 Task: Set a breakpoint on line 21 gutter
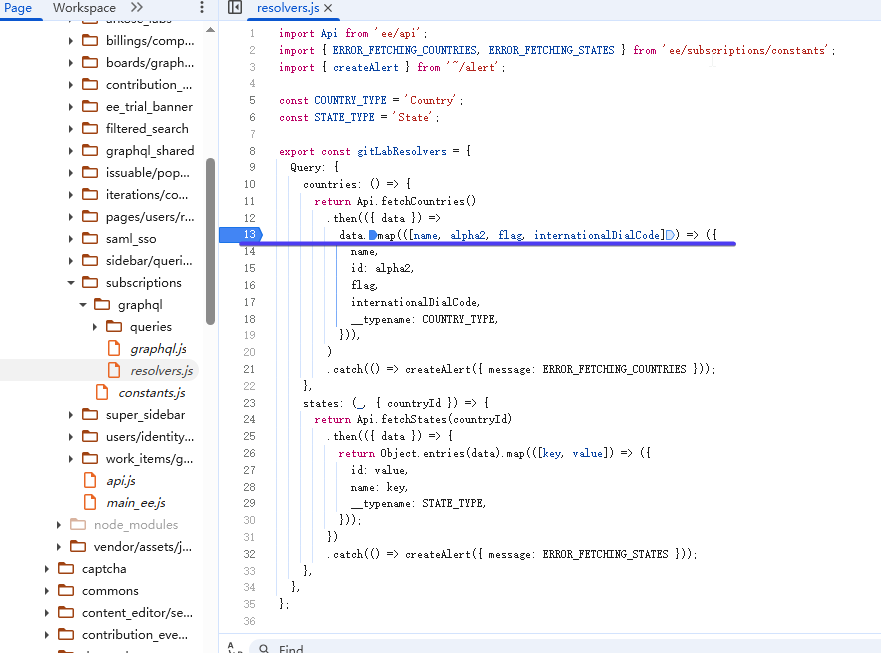(x=249, y=369)
